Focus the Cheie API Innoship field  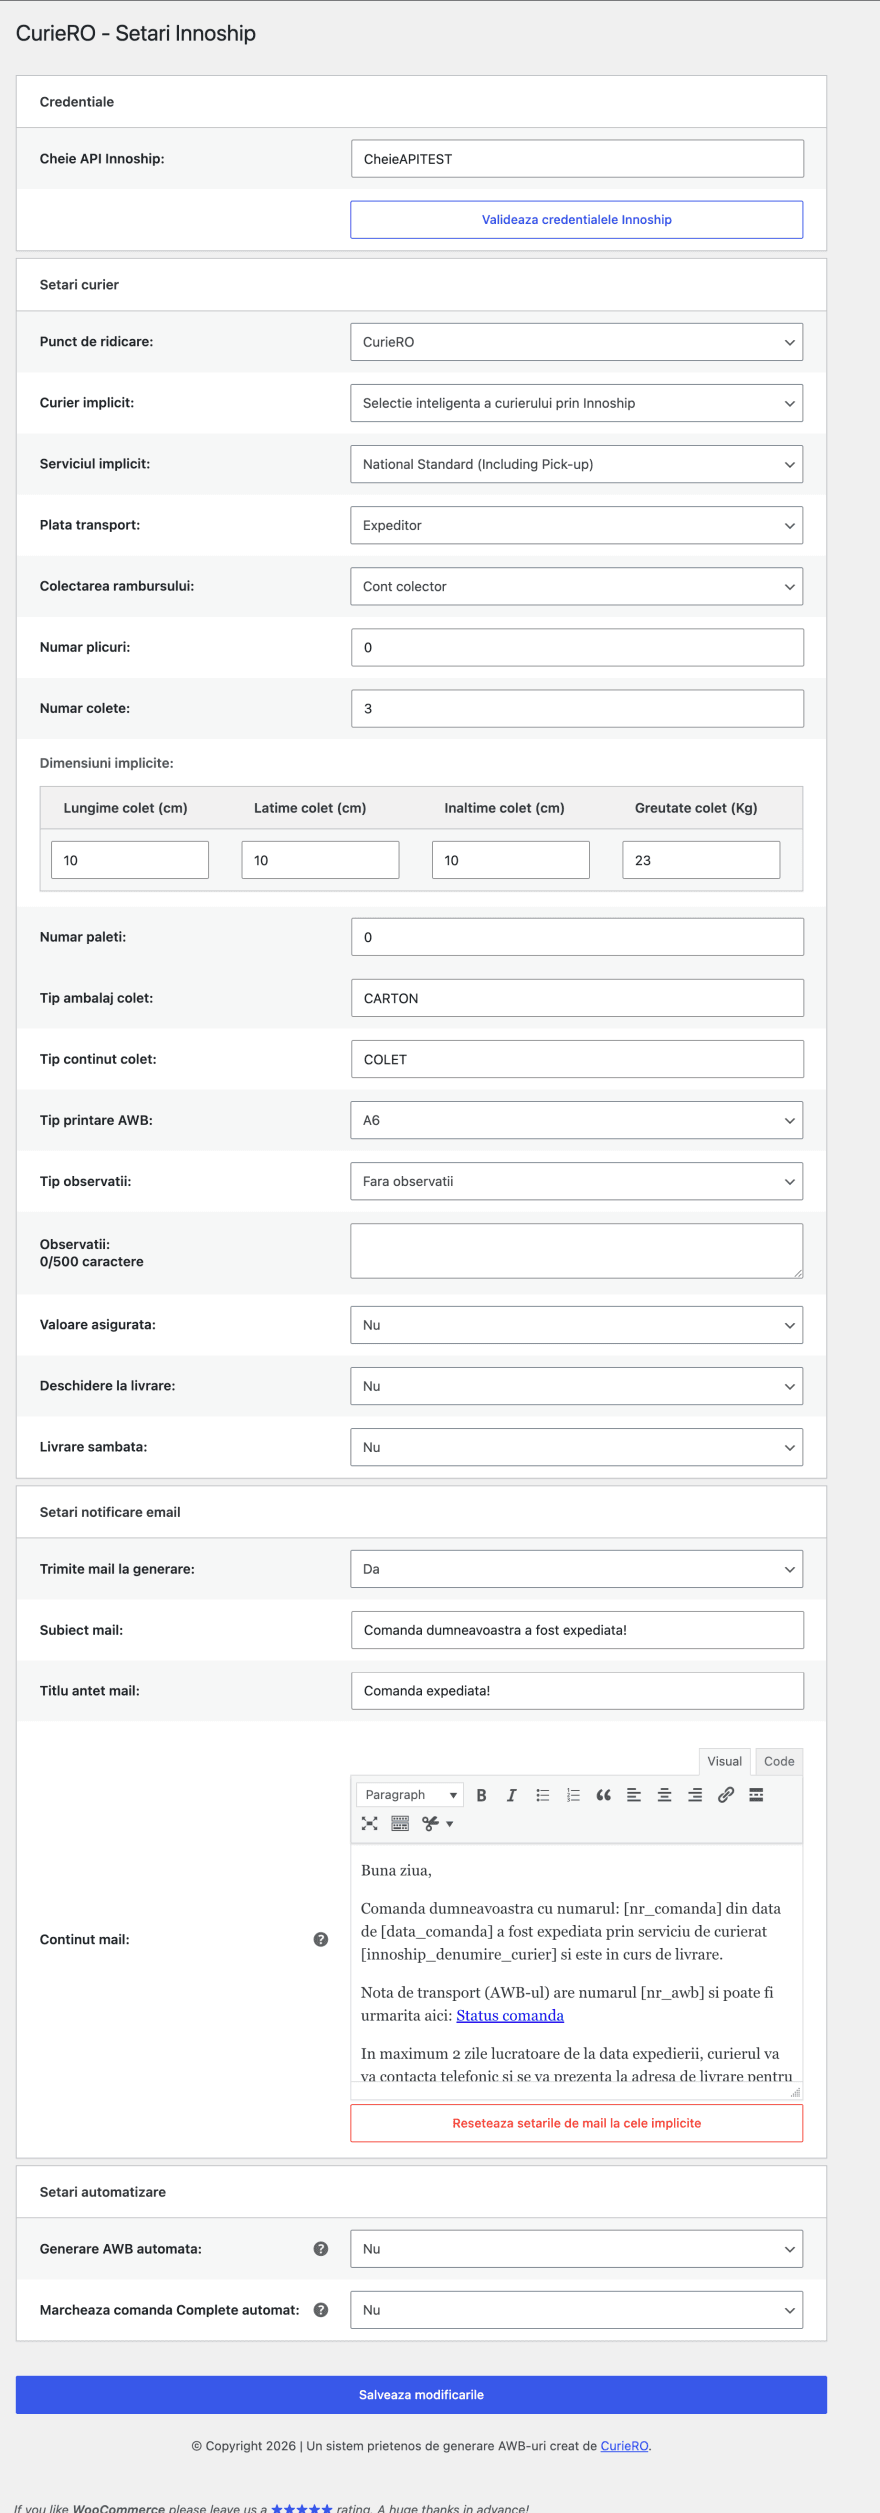[x=577, y=159]
